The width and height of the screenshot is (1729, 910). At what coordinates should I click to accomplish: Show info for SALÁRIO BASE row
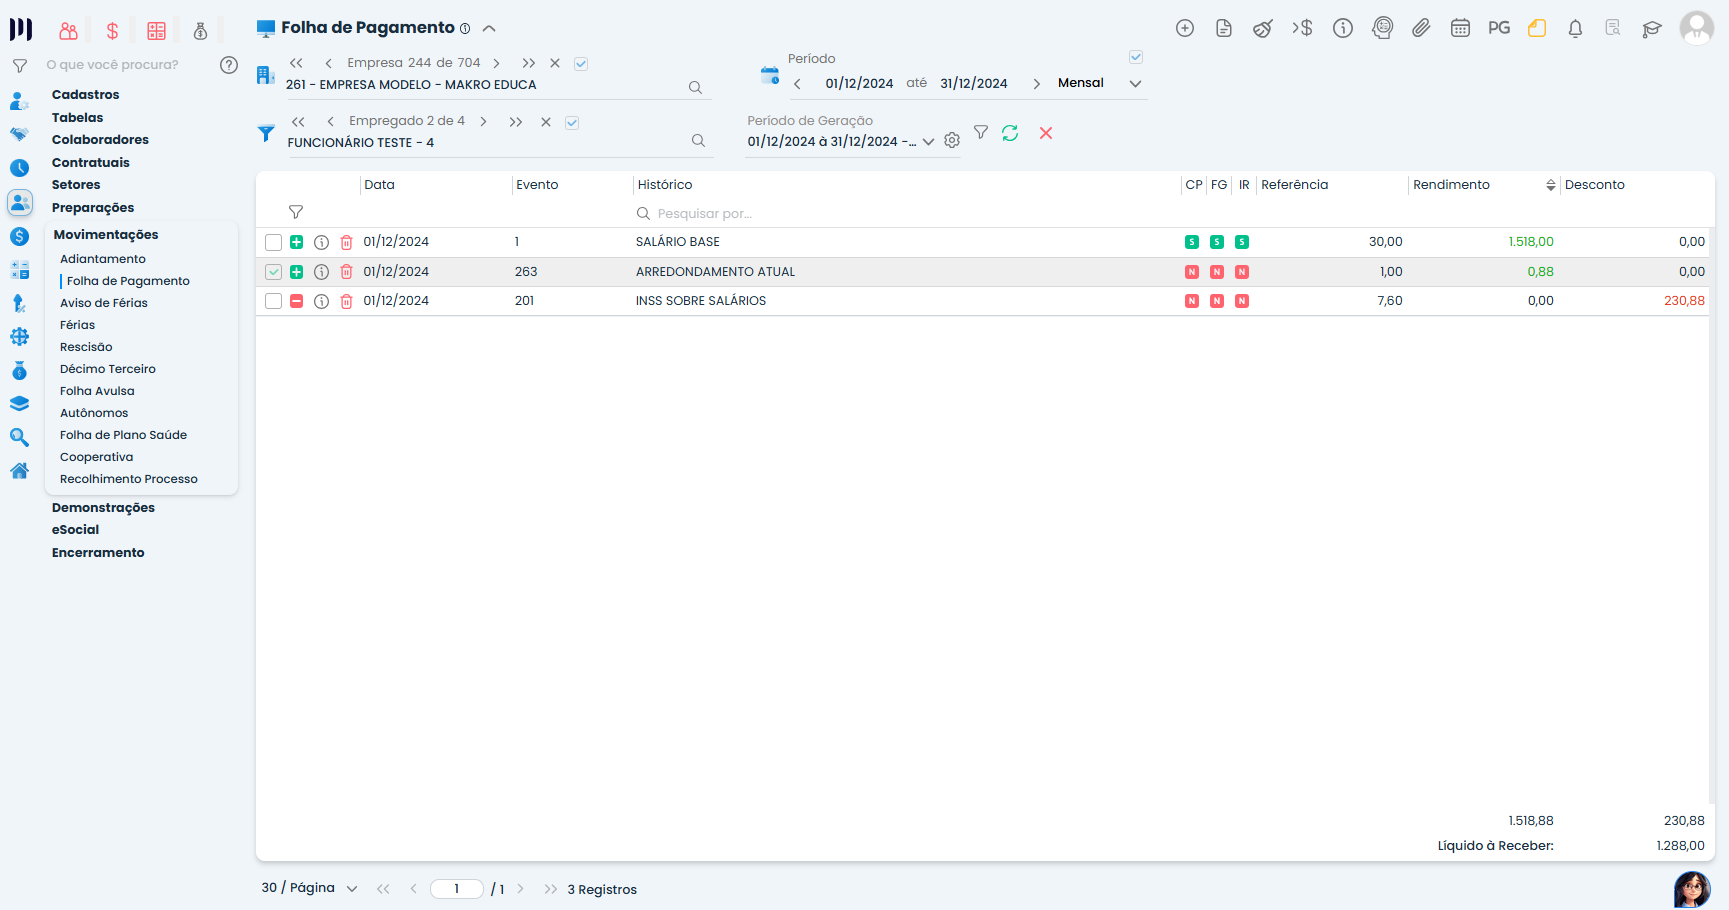pos(321,242)
